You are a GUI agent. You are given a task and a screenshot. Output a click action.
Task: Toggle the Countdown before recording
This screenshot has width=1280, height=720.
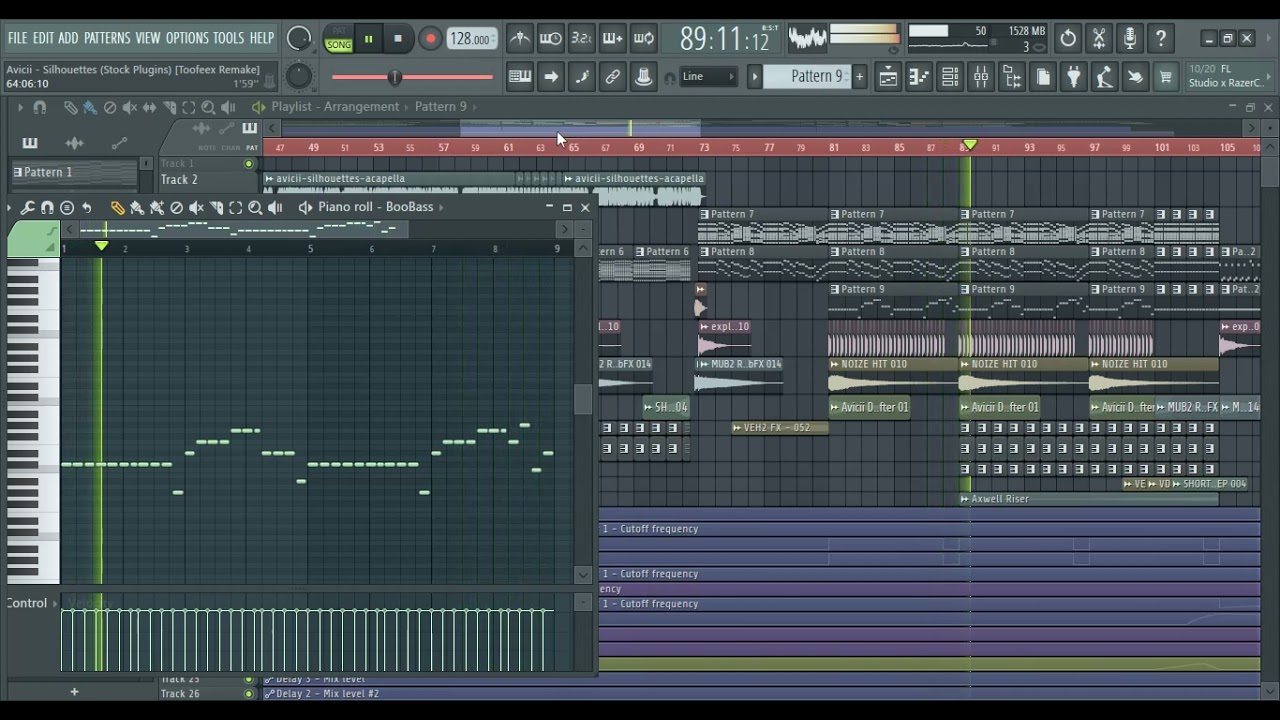(582, 39)
